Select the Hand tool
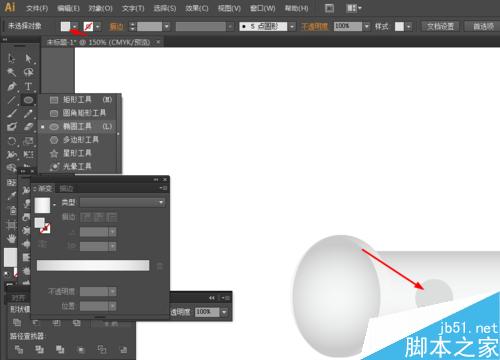The width and height of the screenshot is (500, 360). click(12, 238)
